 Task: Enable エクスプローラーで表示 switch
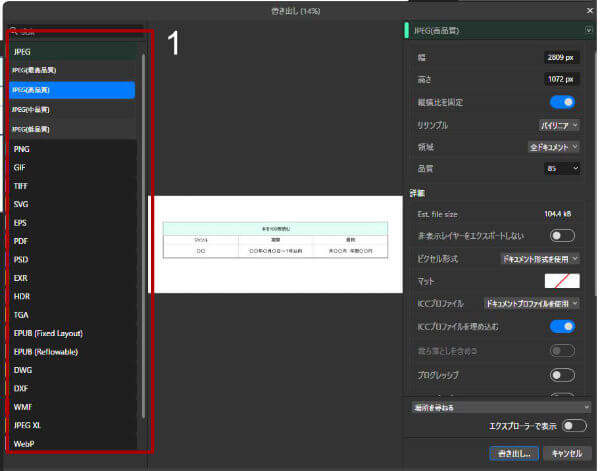(574, 425)
